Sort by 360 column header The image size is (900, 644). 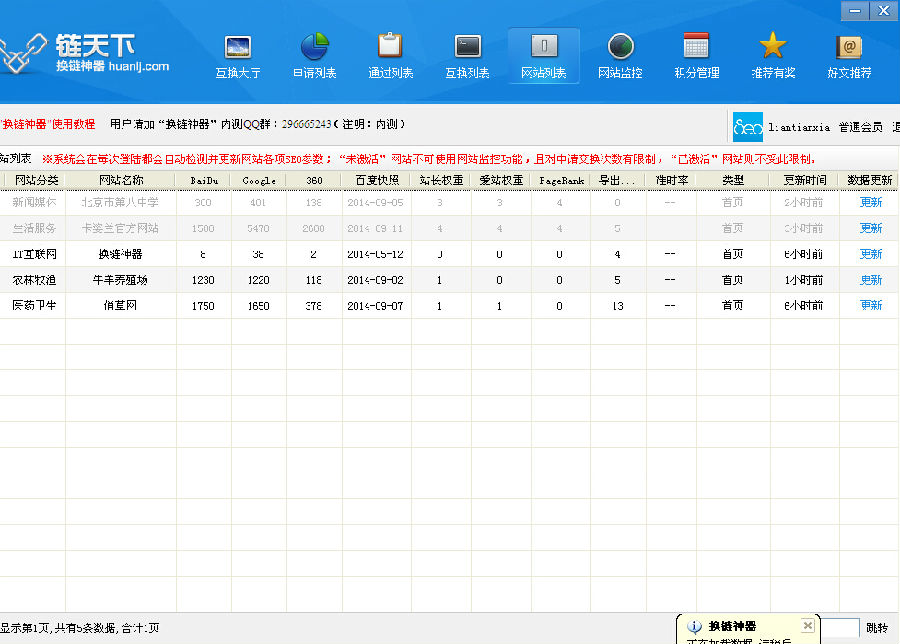tap(314, 180)
